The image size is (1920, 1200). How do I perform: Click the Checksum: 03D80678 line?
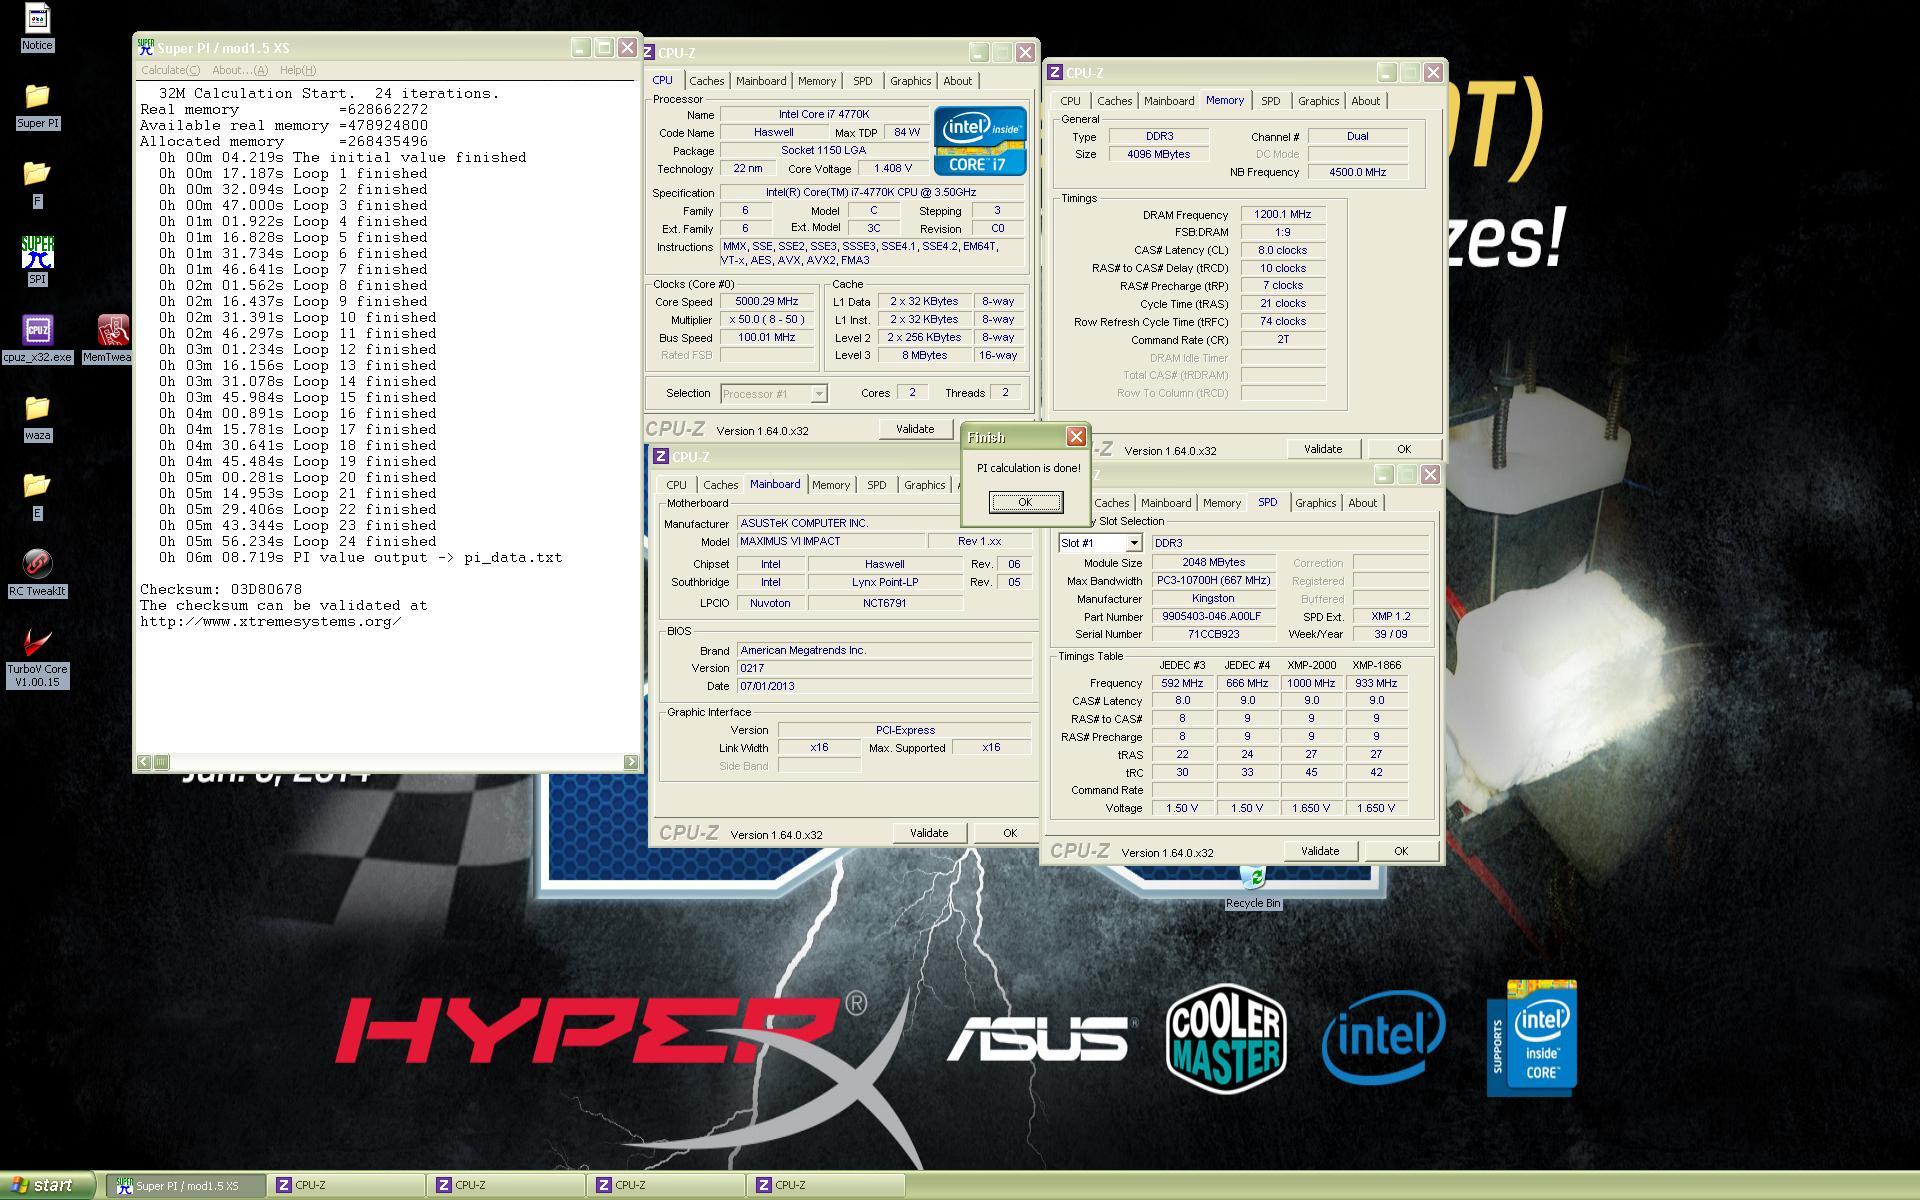pyautogui.click(x=221, y=589)
